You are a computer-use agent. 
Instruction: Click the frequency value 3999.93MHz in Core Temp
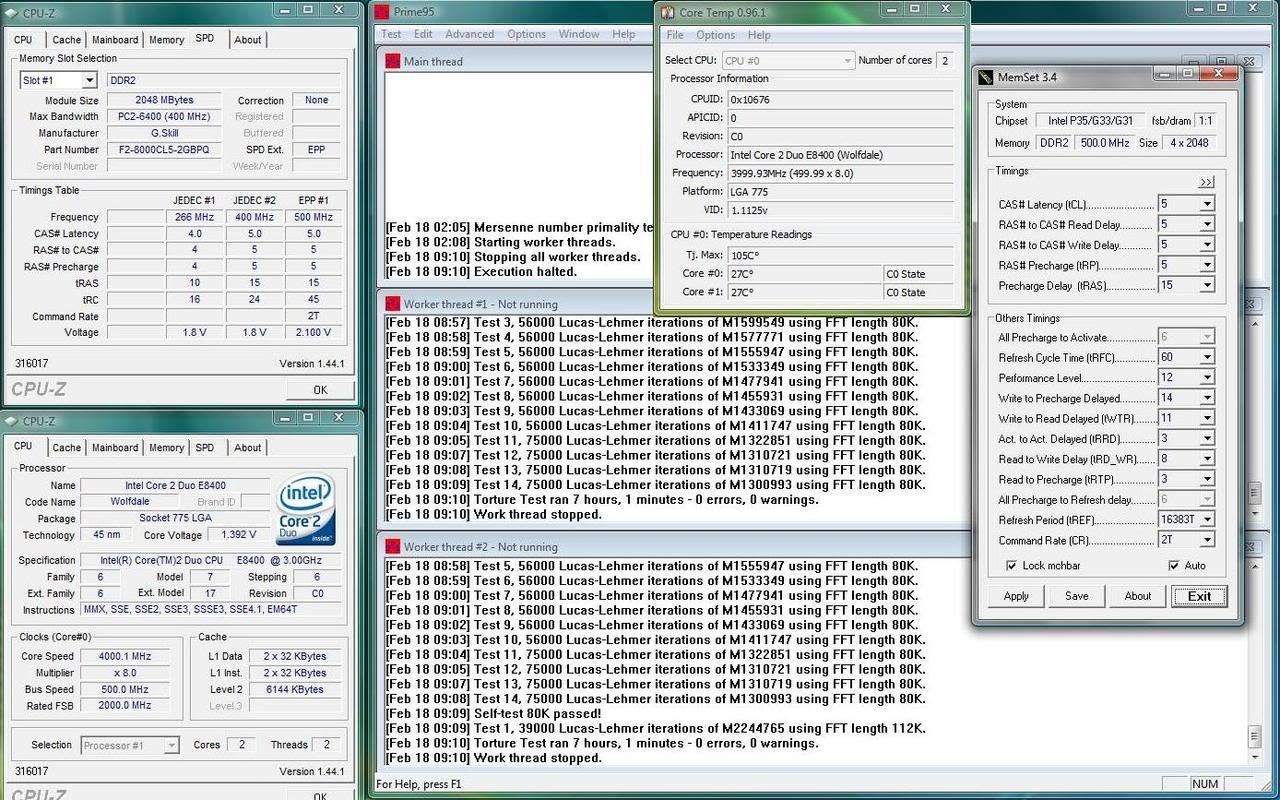(x=840, y=173)
